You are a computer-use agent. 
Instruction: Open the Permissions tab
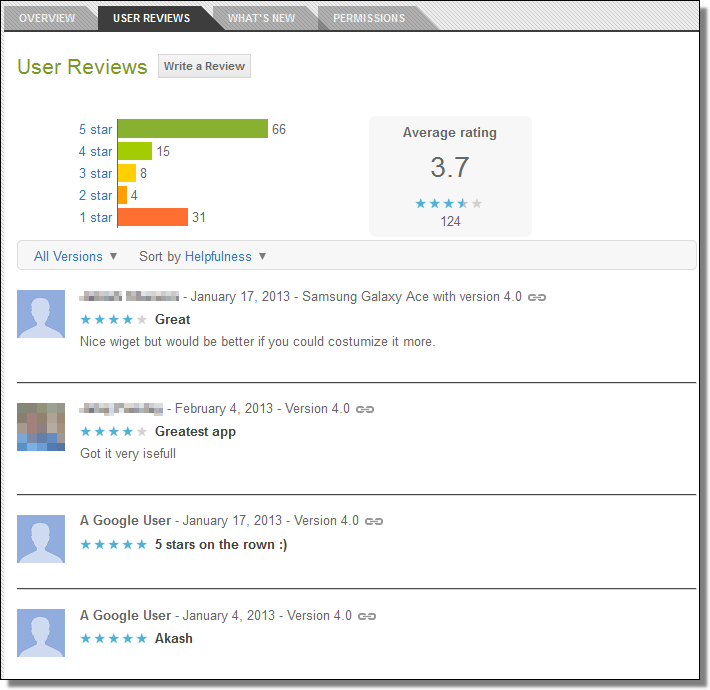point(369,18)
